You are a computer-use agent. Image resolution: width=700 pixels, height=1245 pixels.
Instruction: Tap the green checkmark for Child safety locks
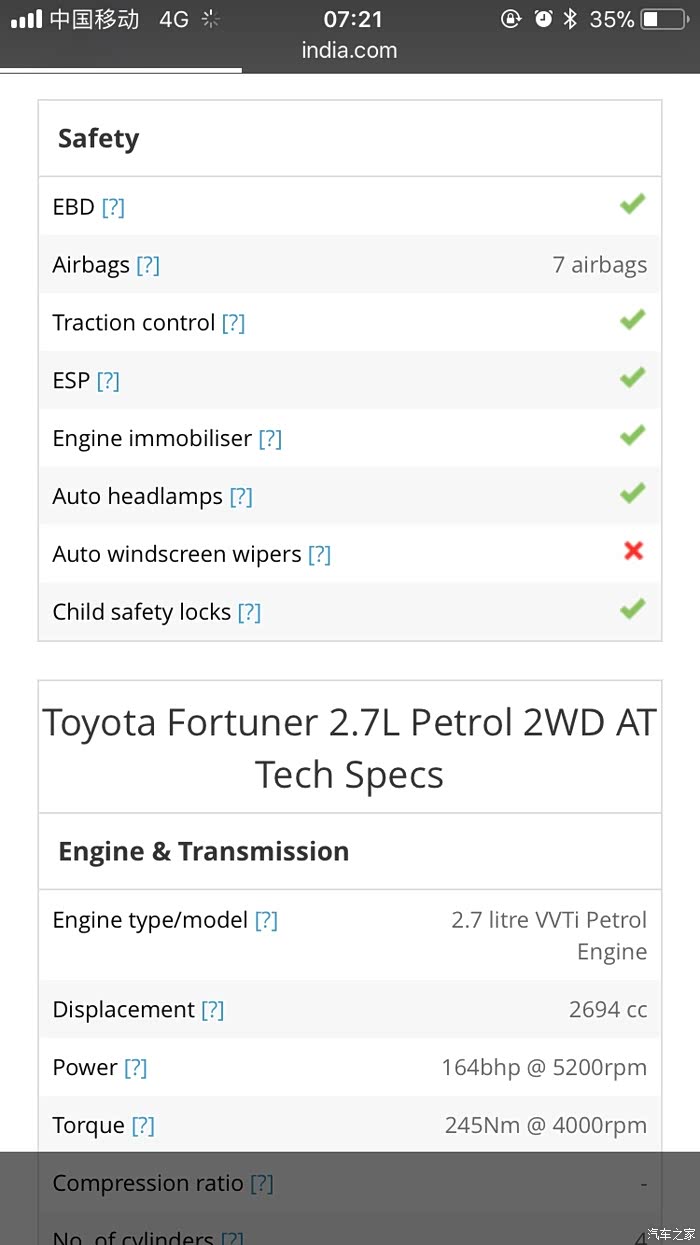click(632, 609)
